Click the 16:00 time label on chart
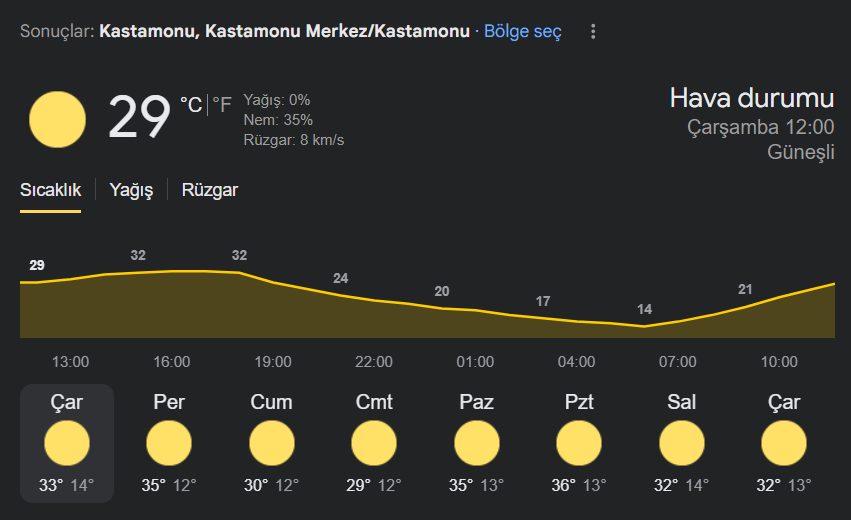This screenshot has height=520, width=851. (172, 362)
